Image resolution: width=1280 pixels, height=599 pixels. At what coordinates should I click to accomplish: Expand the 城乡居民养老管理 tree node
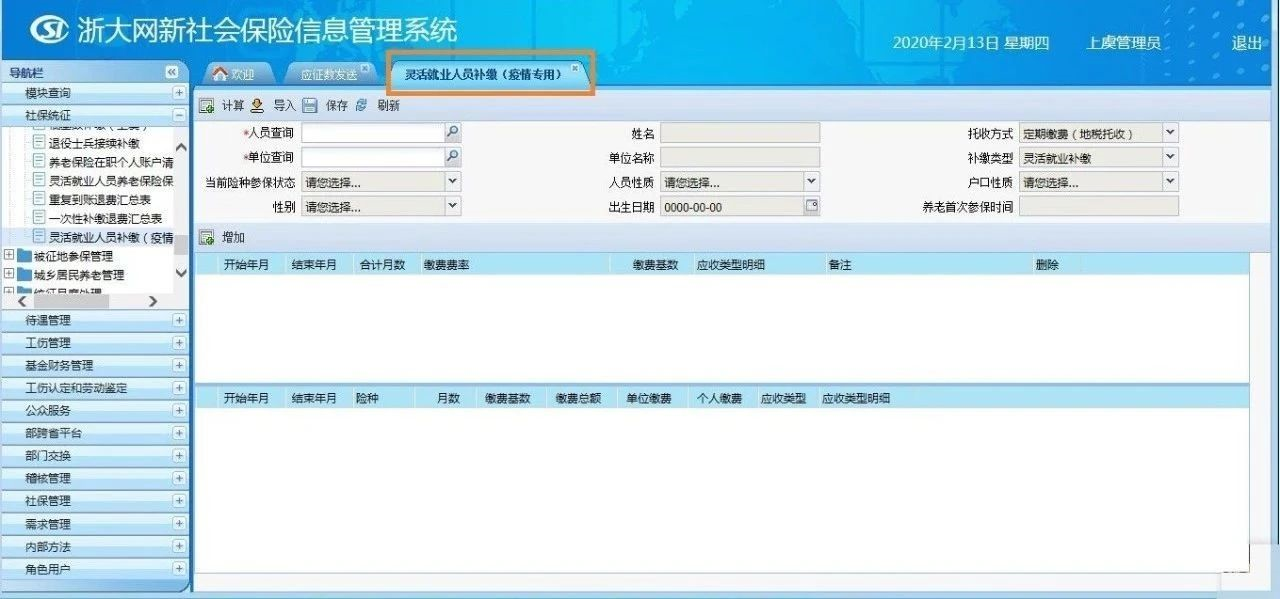(9, 275)
